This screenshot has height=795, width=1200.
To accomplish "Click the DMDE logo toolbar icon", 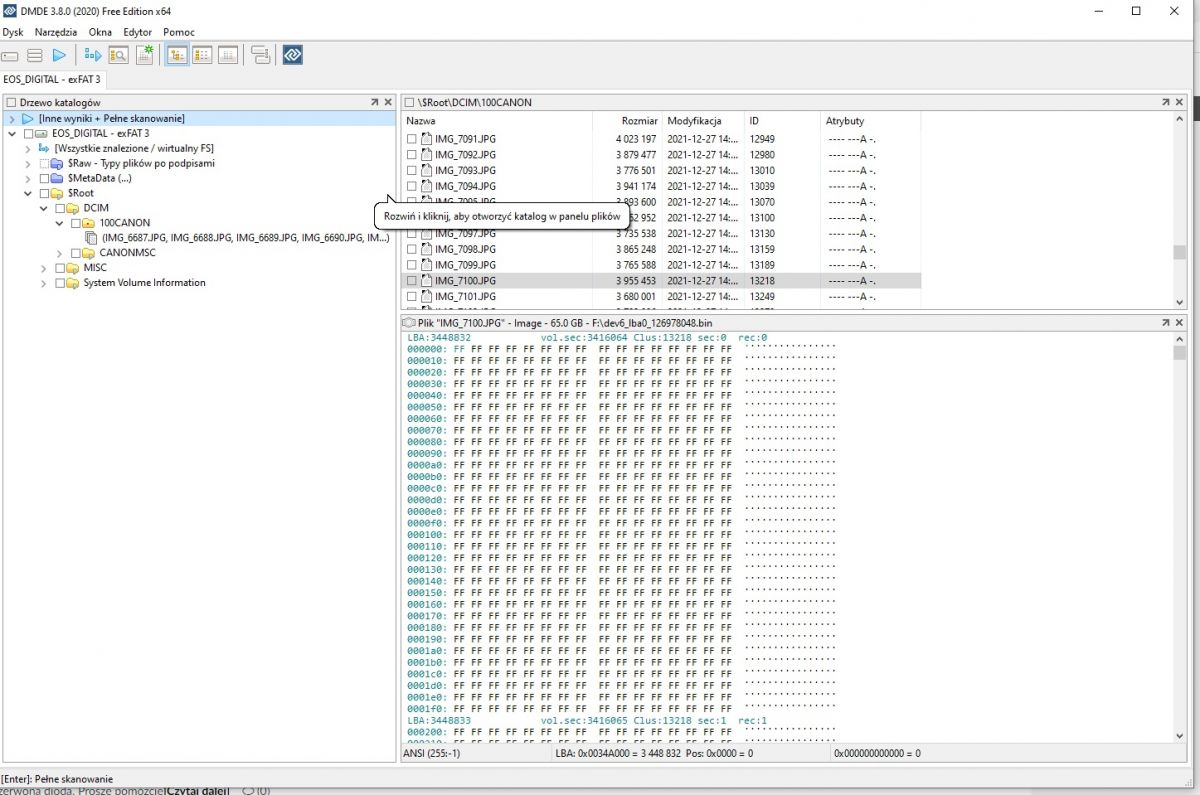I will click(292, 55).
